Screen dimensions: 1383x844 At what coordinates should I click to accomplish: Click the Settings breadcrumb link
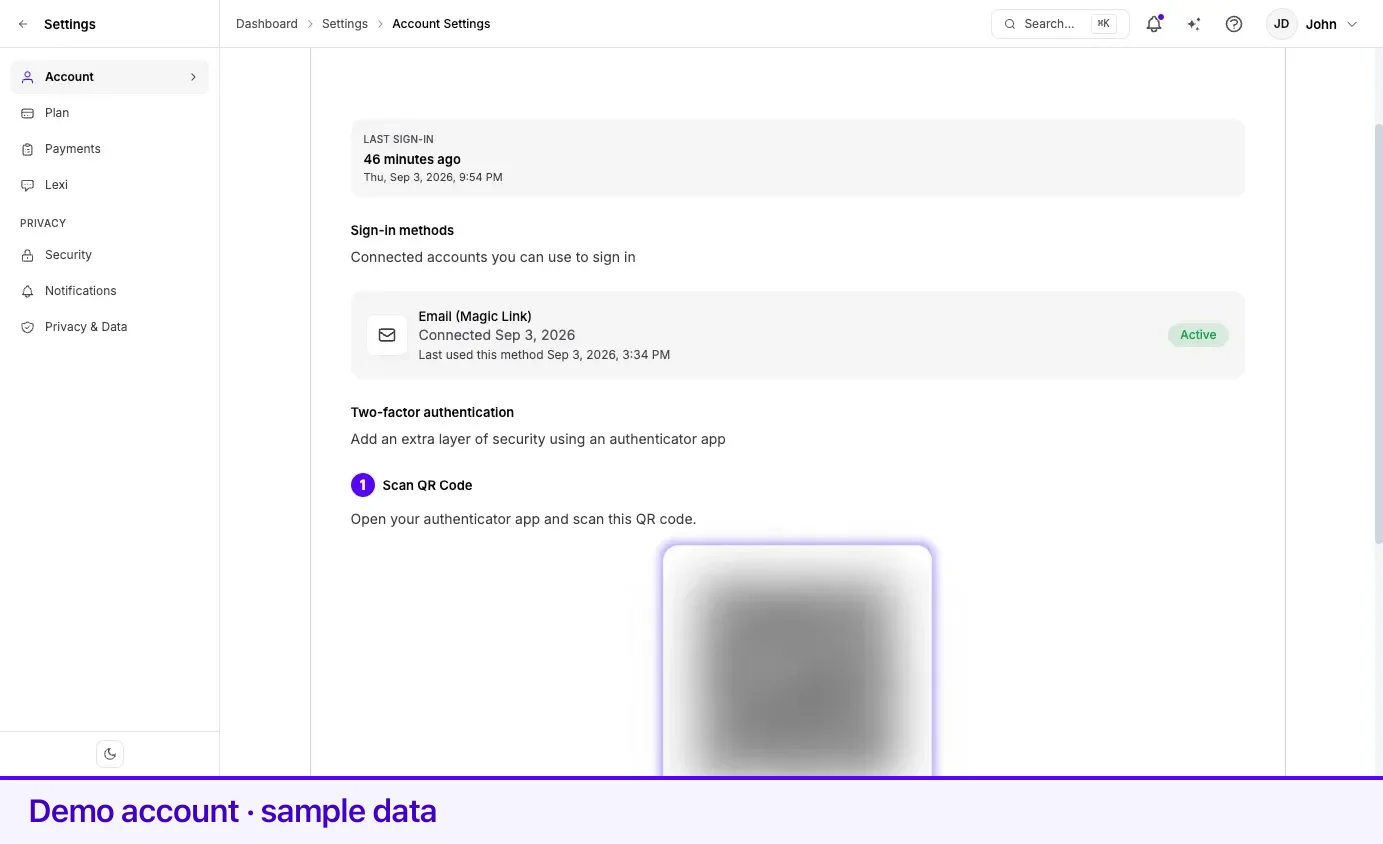[x=345, y=24]
